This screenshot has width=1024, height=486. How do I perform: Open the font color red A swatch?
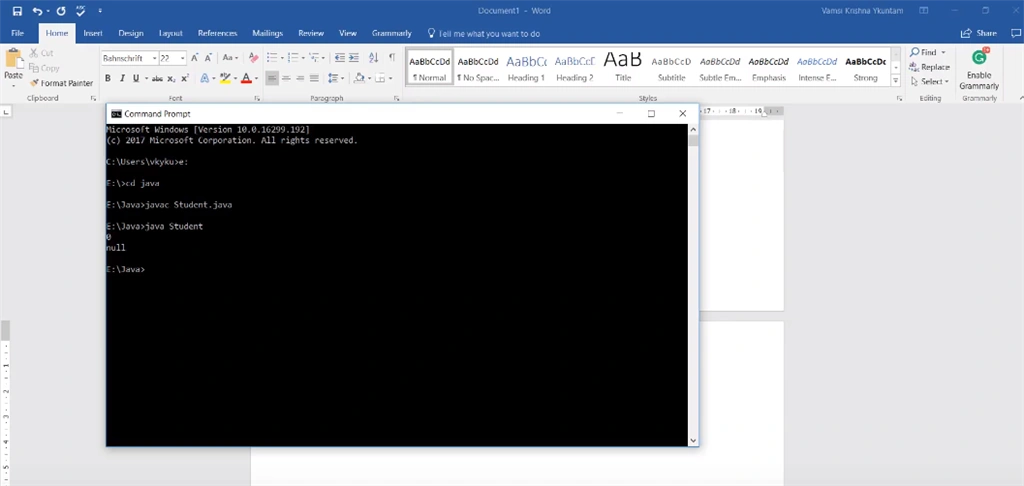246,78
